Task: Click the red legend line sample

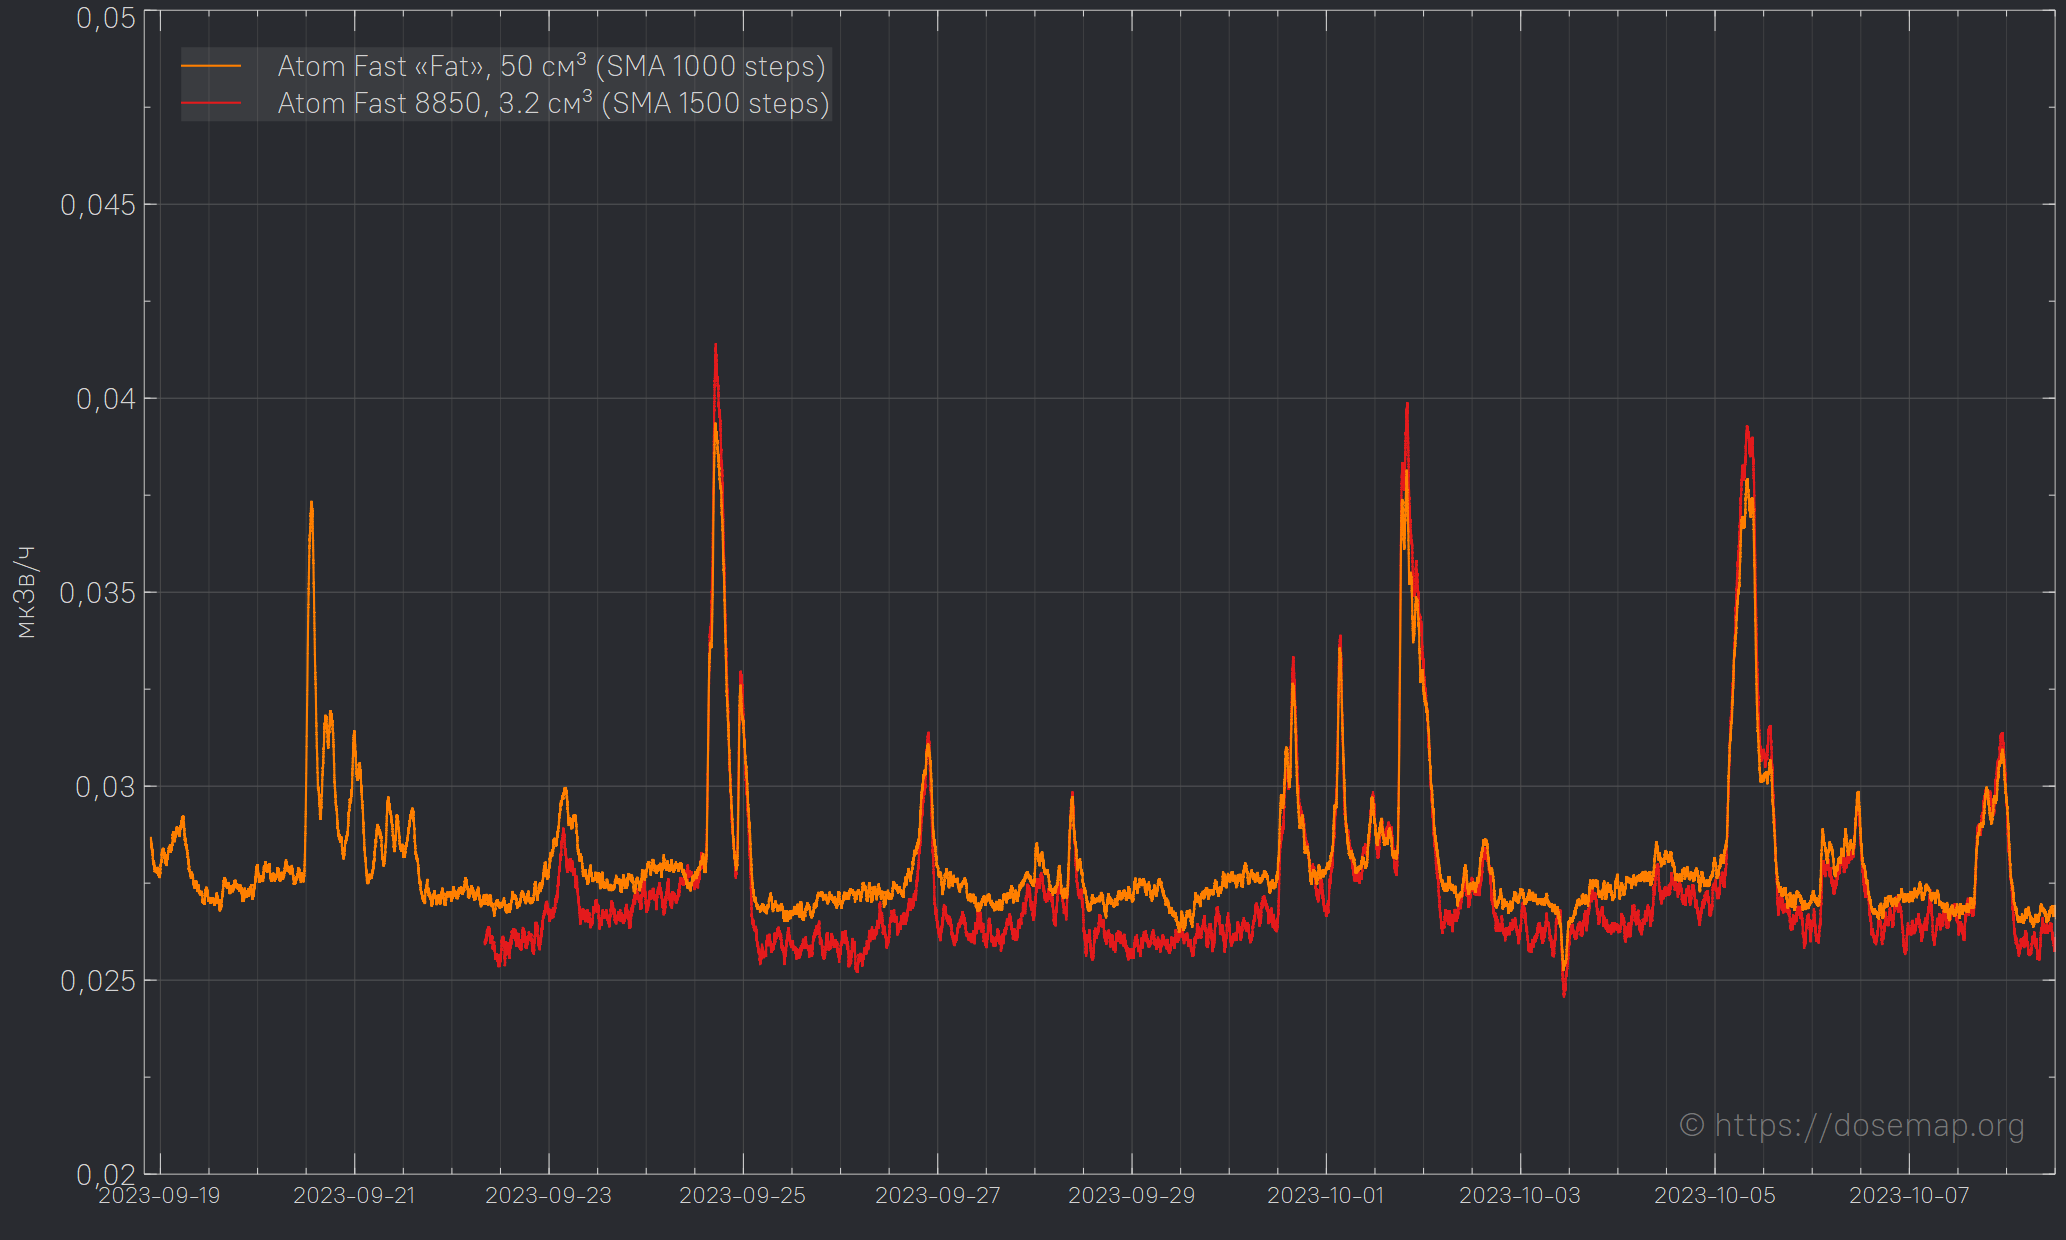Action: coord(211,103)
